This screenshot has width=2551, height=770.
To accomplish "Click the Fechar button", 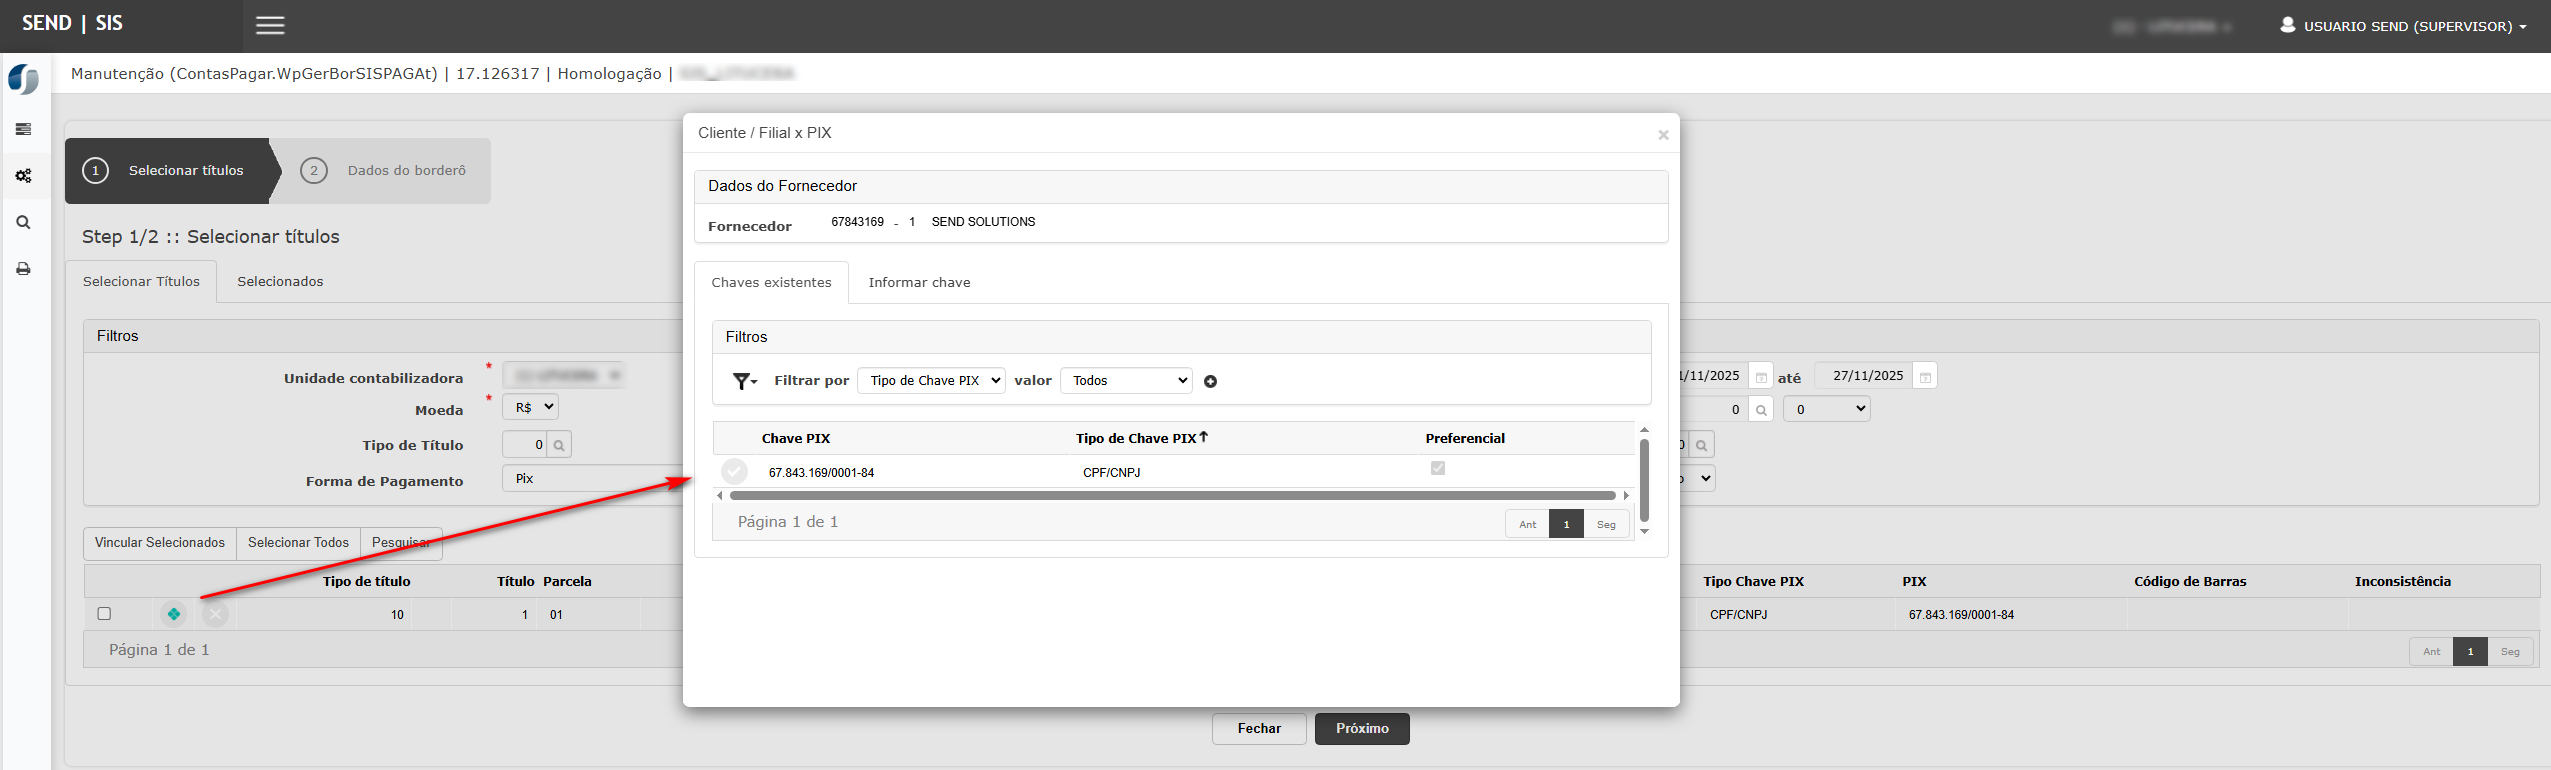I will pos(1258,729).
